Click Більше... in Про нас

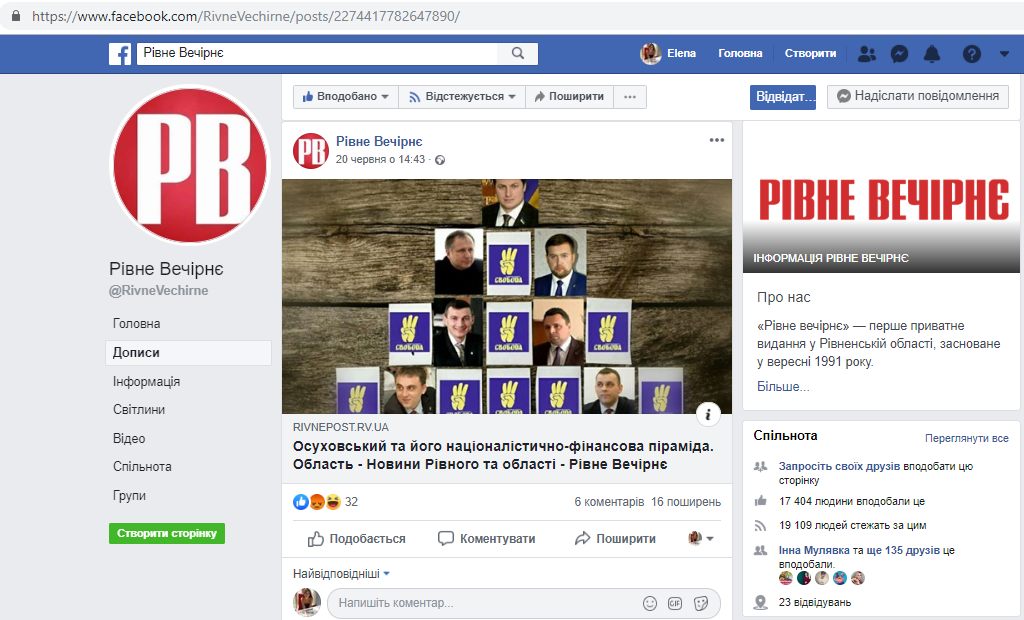(783, 387)
